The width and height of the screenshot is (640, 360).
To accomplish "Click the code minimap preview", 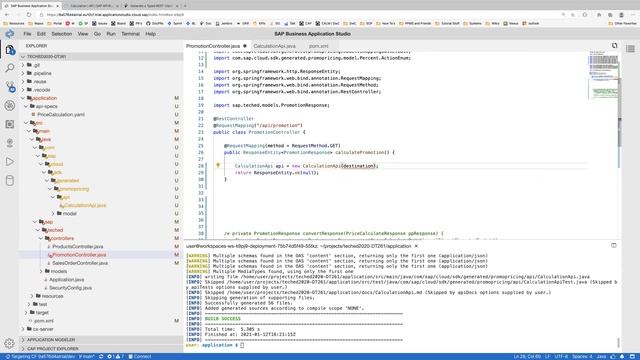I will (603, 75).
